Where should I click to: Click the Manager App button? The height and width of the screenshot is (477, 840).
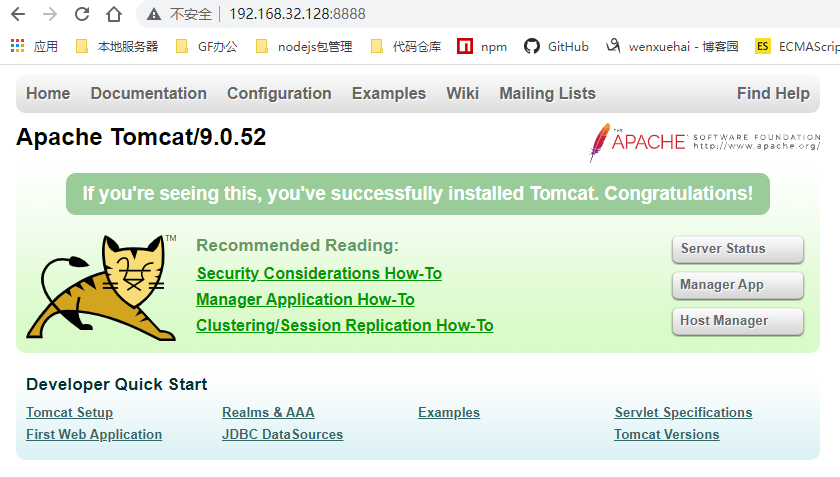(738, 285)
